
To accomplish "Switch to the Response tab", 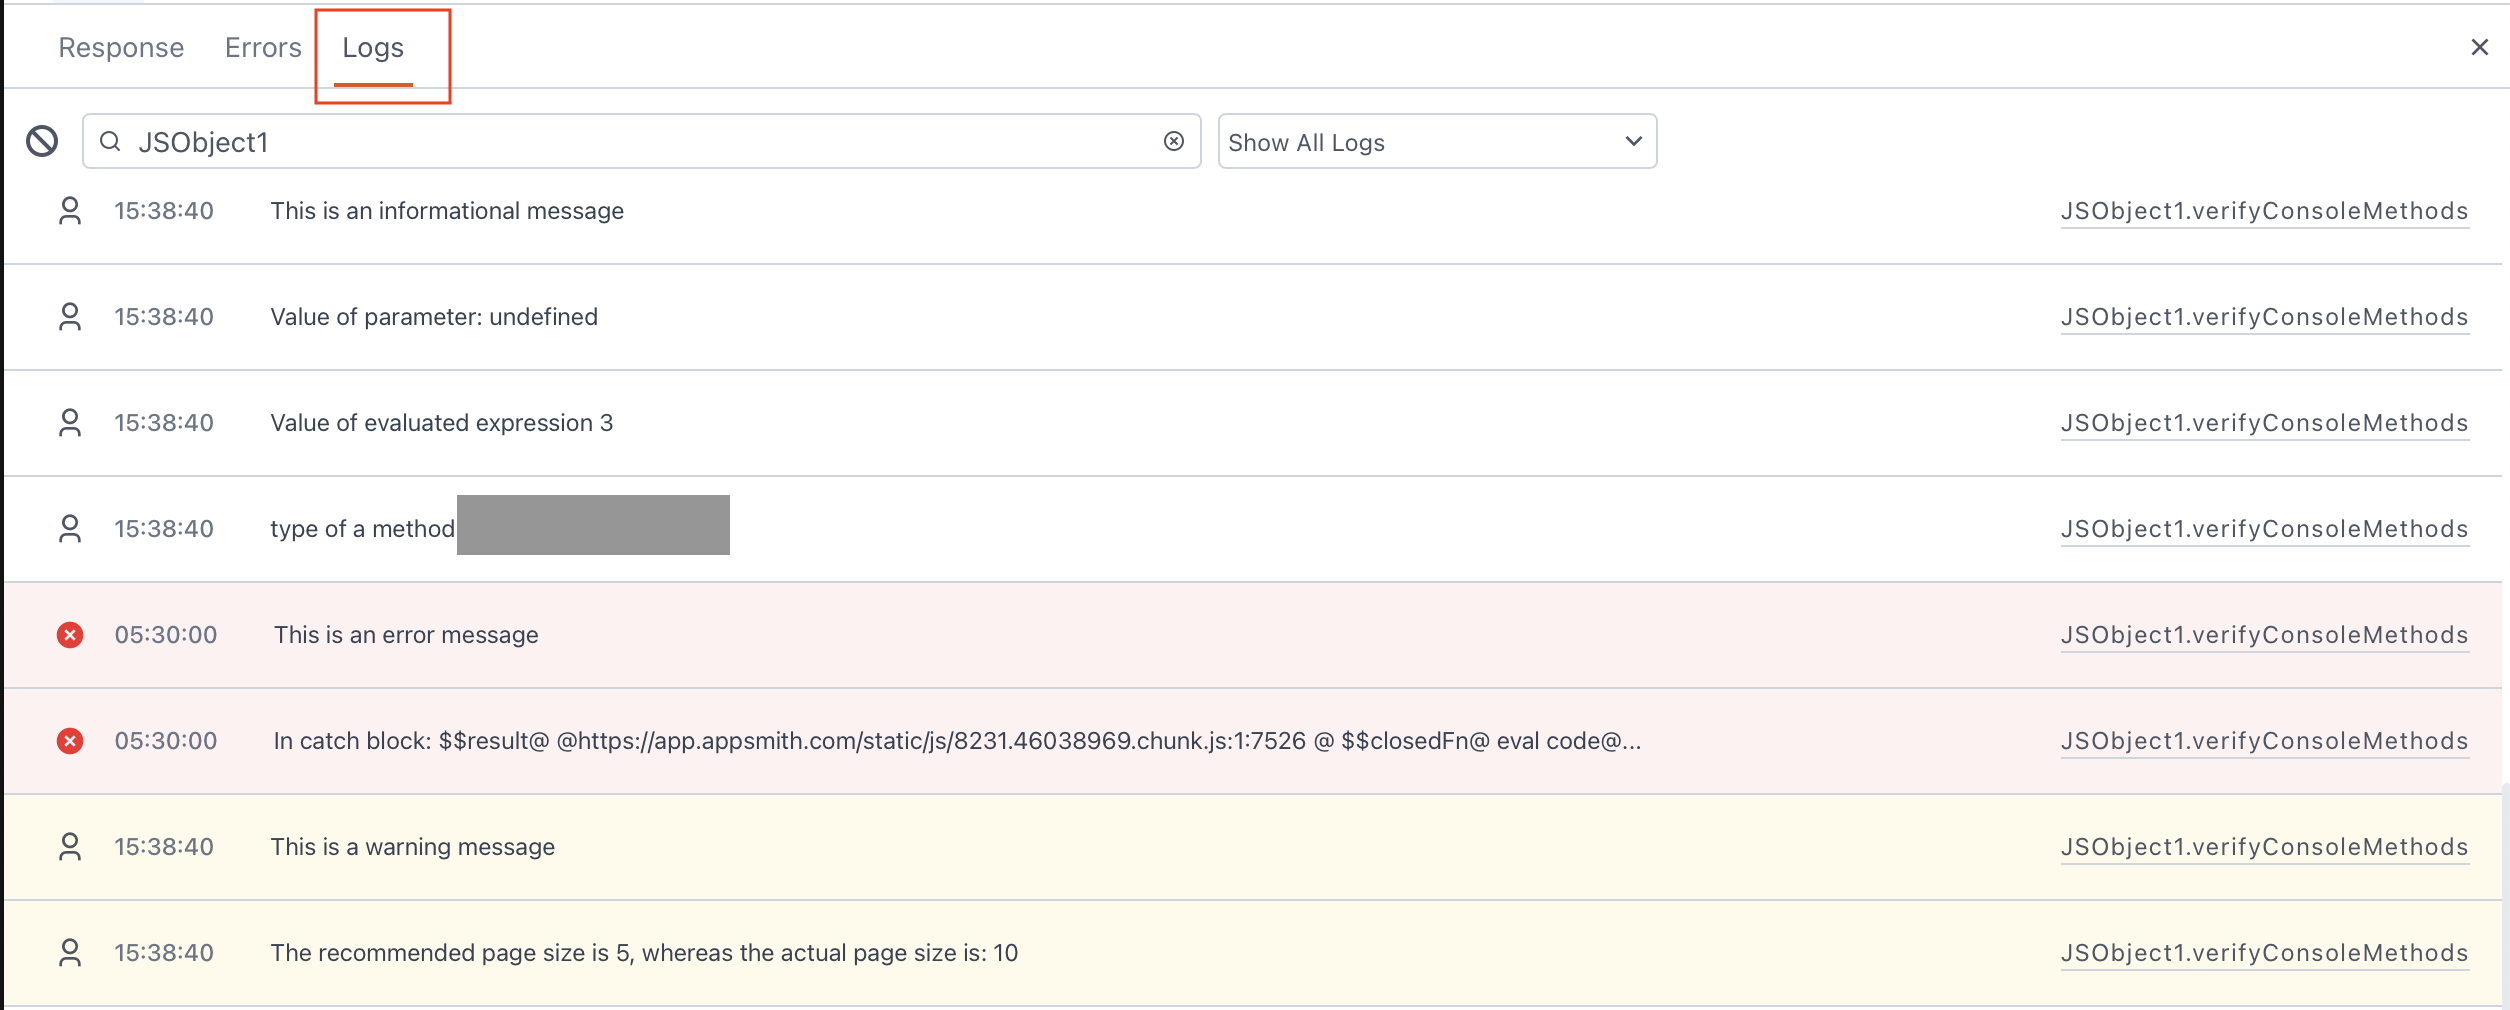I will click(121, 48).
